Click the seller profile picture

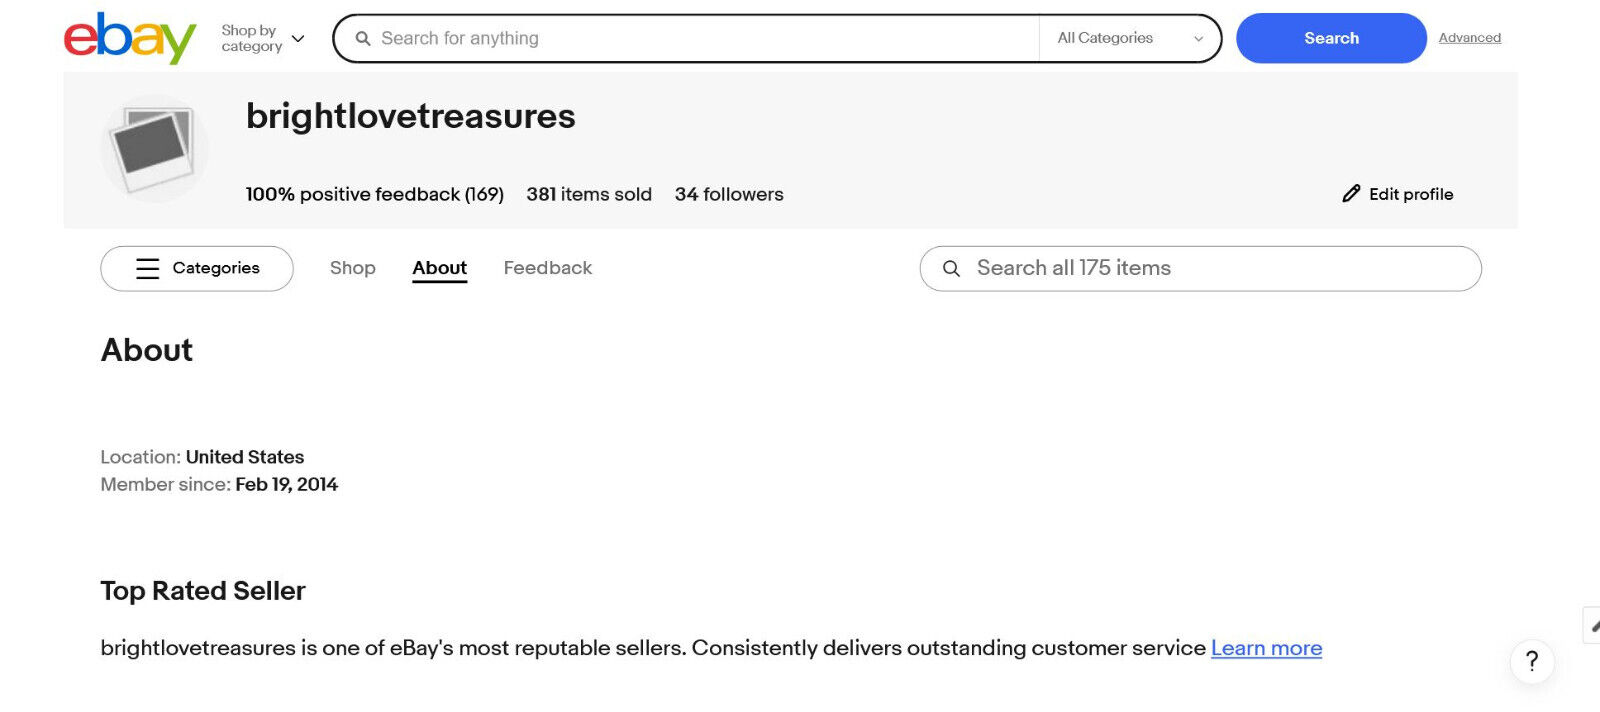[155, 149]
